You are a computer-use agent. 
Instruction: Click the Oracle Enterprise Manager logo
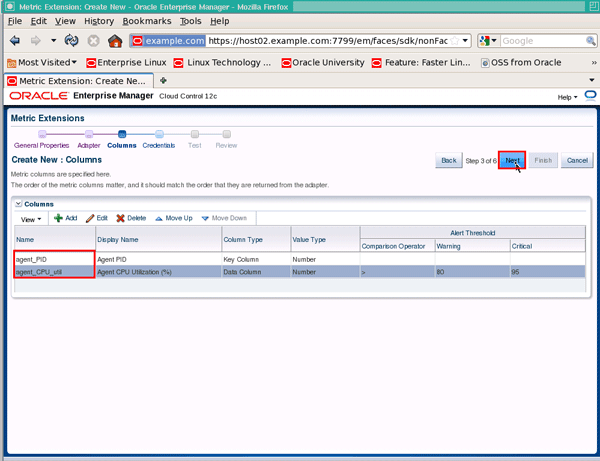[x=81, y=96]
